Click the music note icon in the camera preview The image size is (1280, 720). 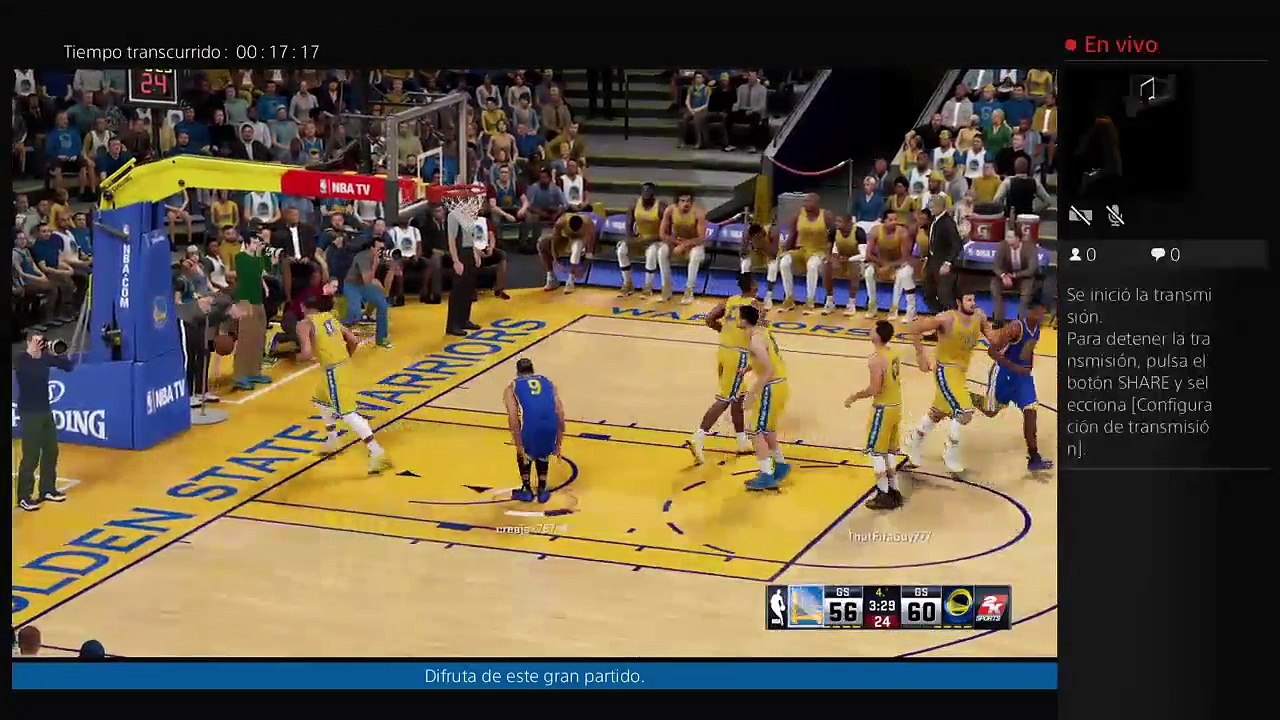click(1148, 90)
